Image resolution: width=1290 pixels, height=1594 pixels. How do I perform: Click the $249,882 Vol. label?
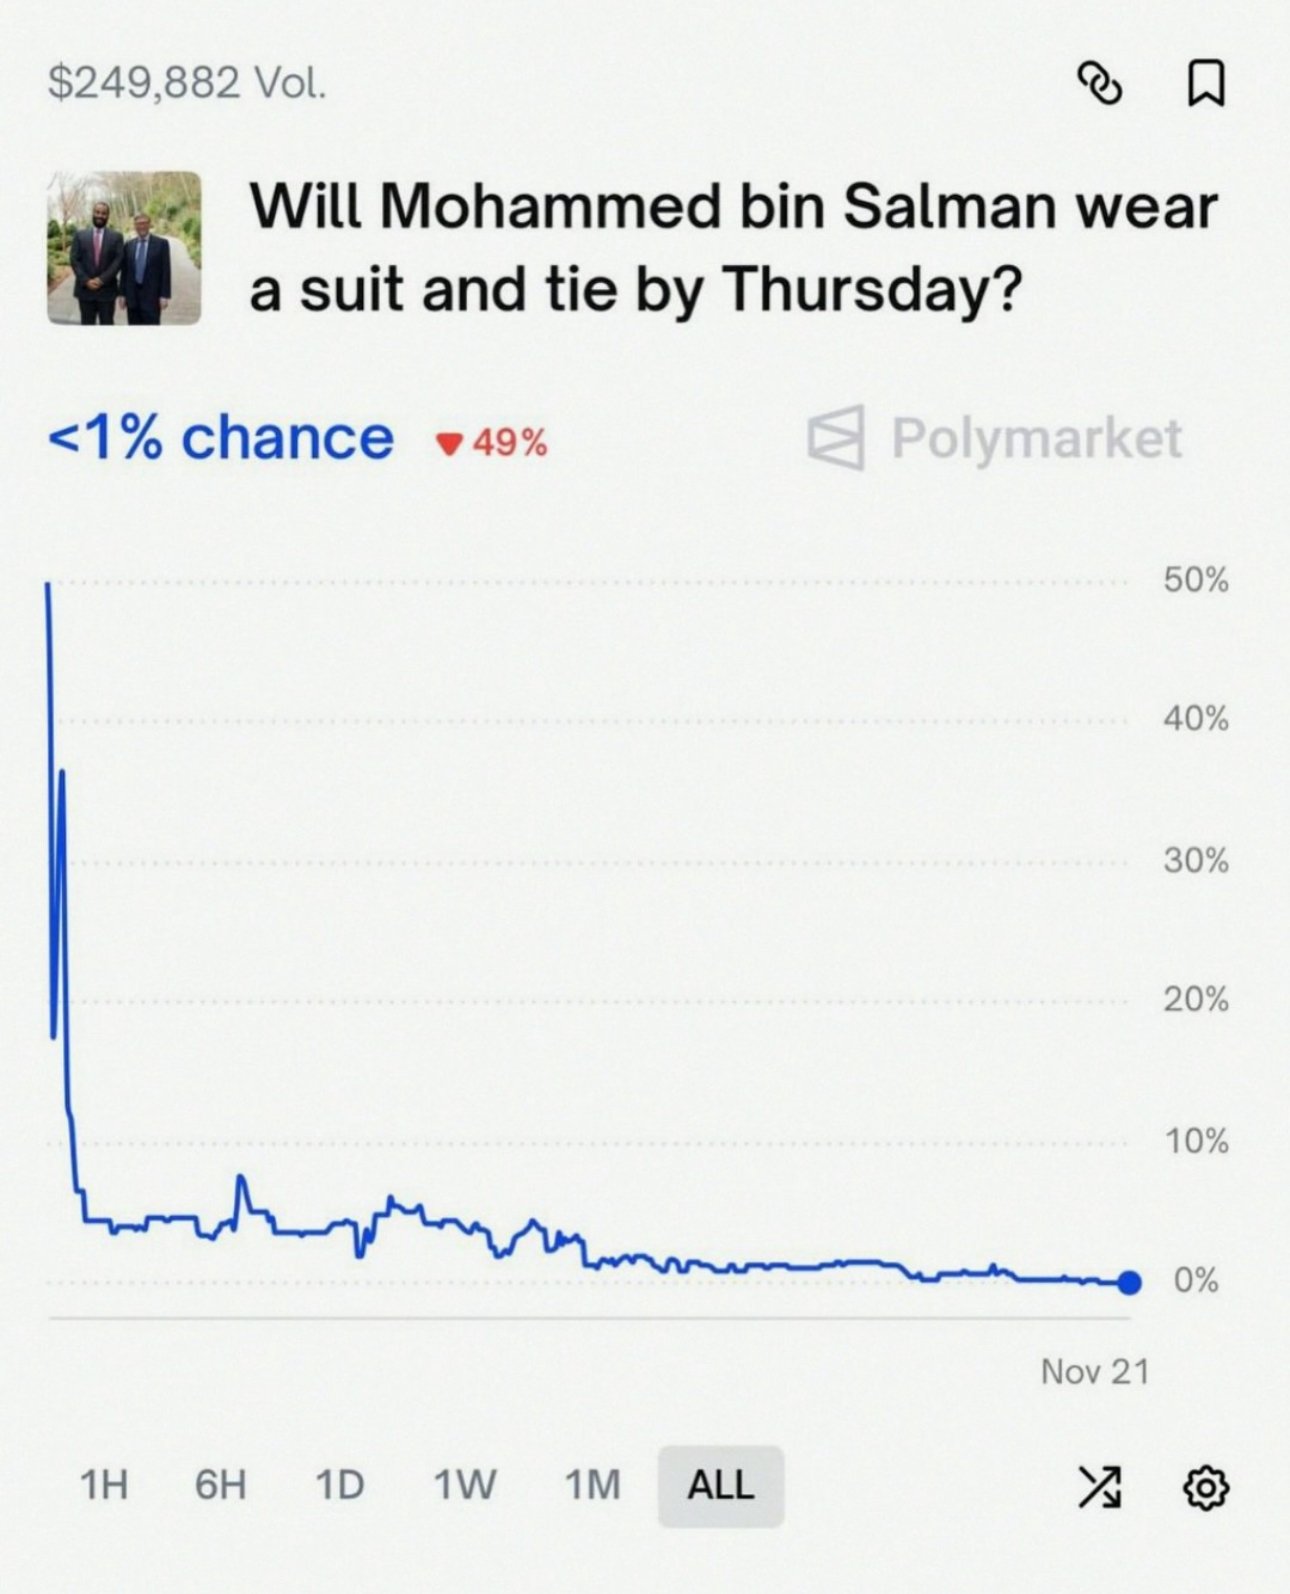pyautogui.click(x=187, y=82)
